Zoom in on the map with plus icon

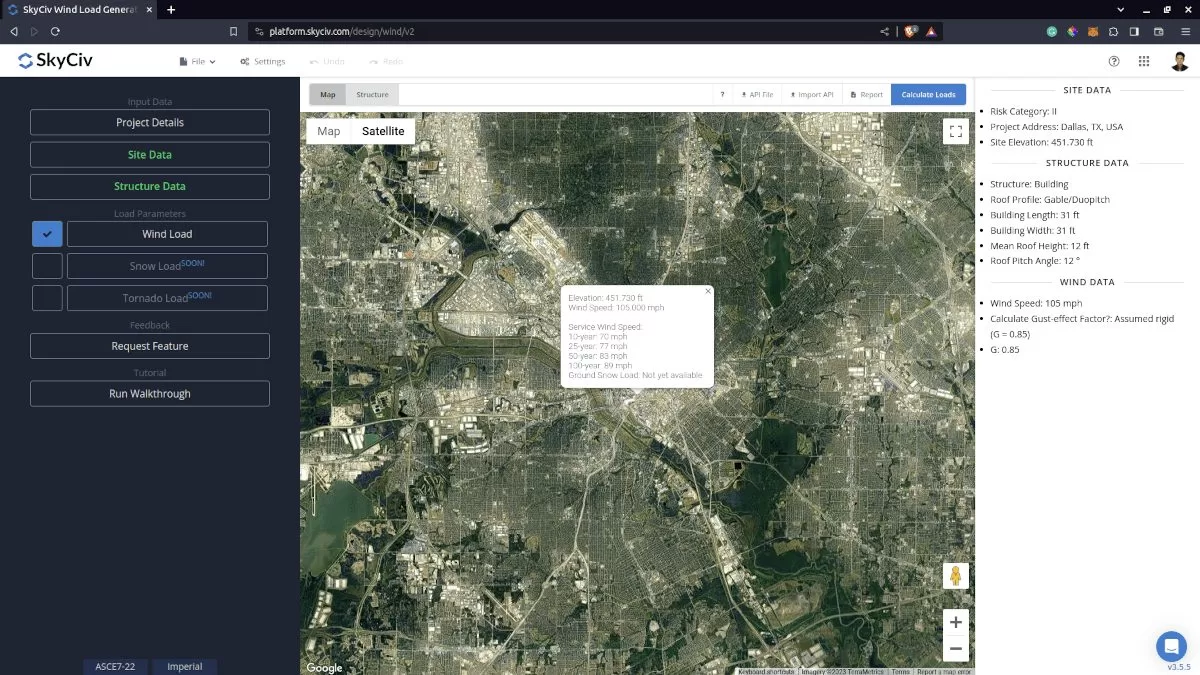pyautogui.click(x=955, y=622)
